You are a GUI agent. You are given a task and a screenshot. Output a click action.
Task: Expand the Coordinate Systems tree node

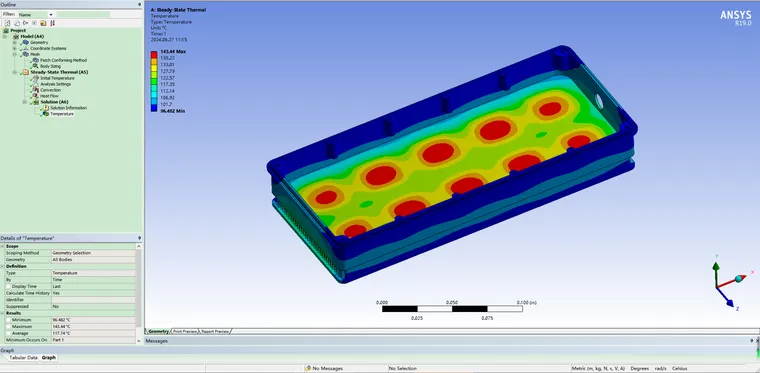tap(15, 48)
